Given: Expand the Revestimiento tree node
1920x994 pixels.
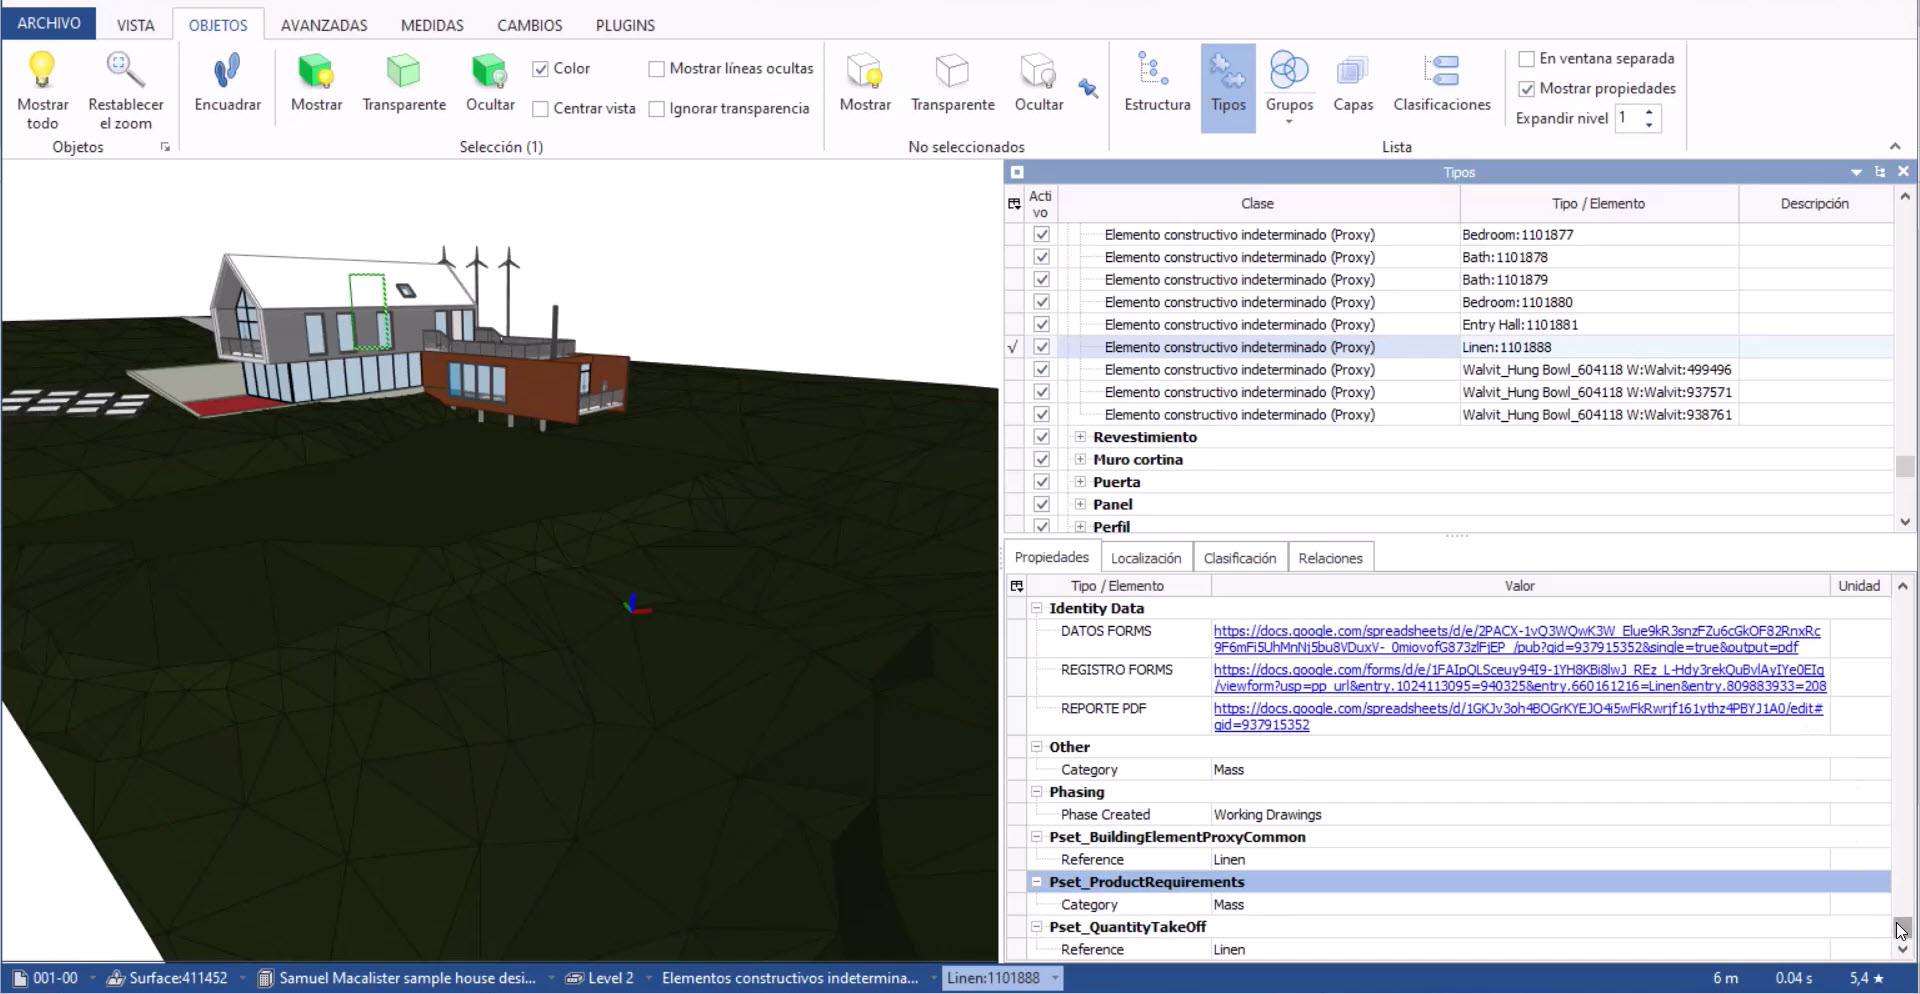Looking at the screenshot, I should pyautogui.click(x=1079, y=437).
